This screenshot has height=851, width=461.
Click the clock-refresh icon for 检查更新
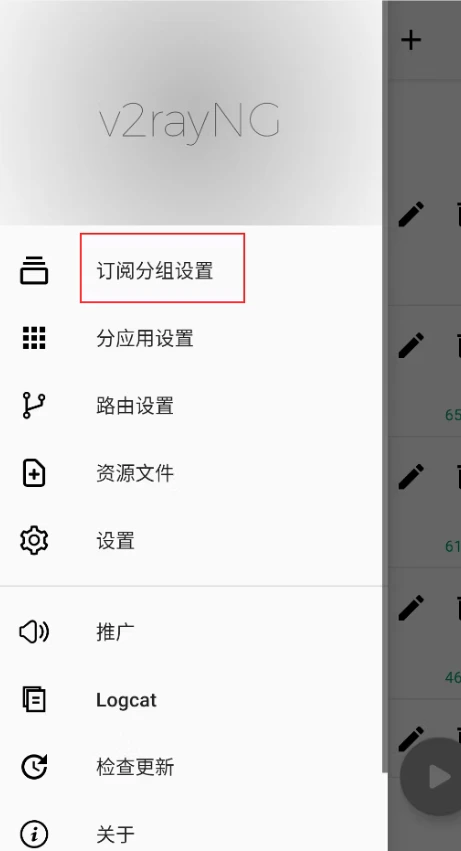click(34, 767)
